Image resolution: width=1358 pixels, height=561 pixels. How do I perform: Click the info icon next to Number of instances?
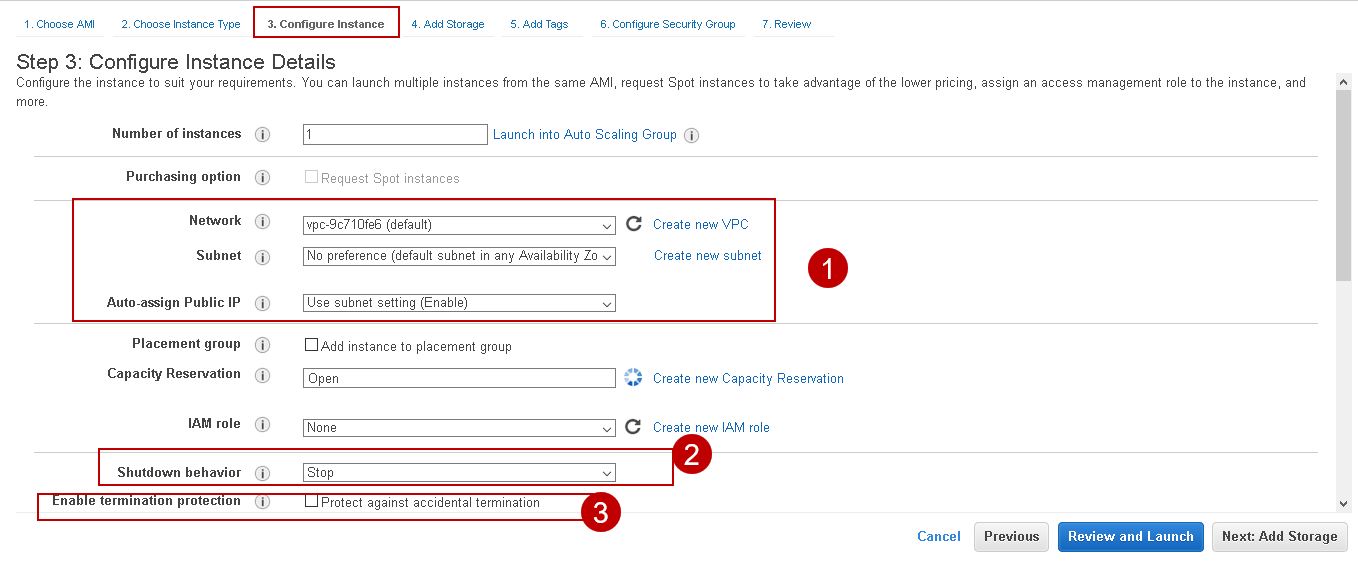pos(263,135)
